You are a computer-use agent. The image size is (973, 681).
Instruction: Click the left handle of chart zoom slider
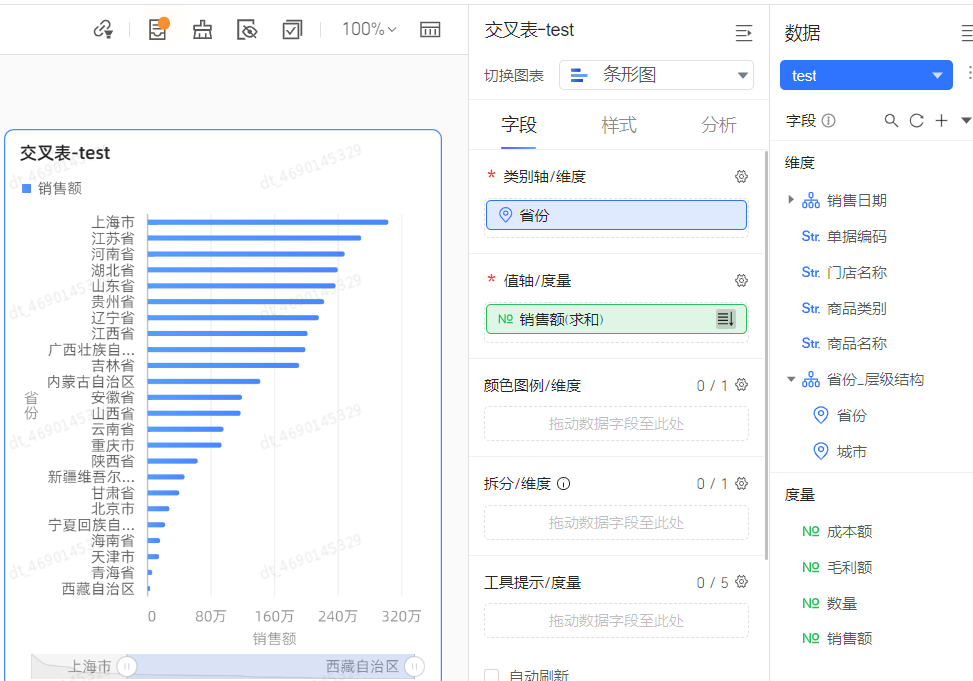pyautogui.click(x=127, y=667)
